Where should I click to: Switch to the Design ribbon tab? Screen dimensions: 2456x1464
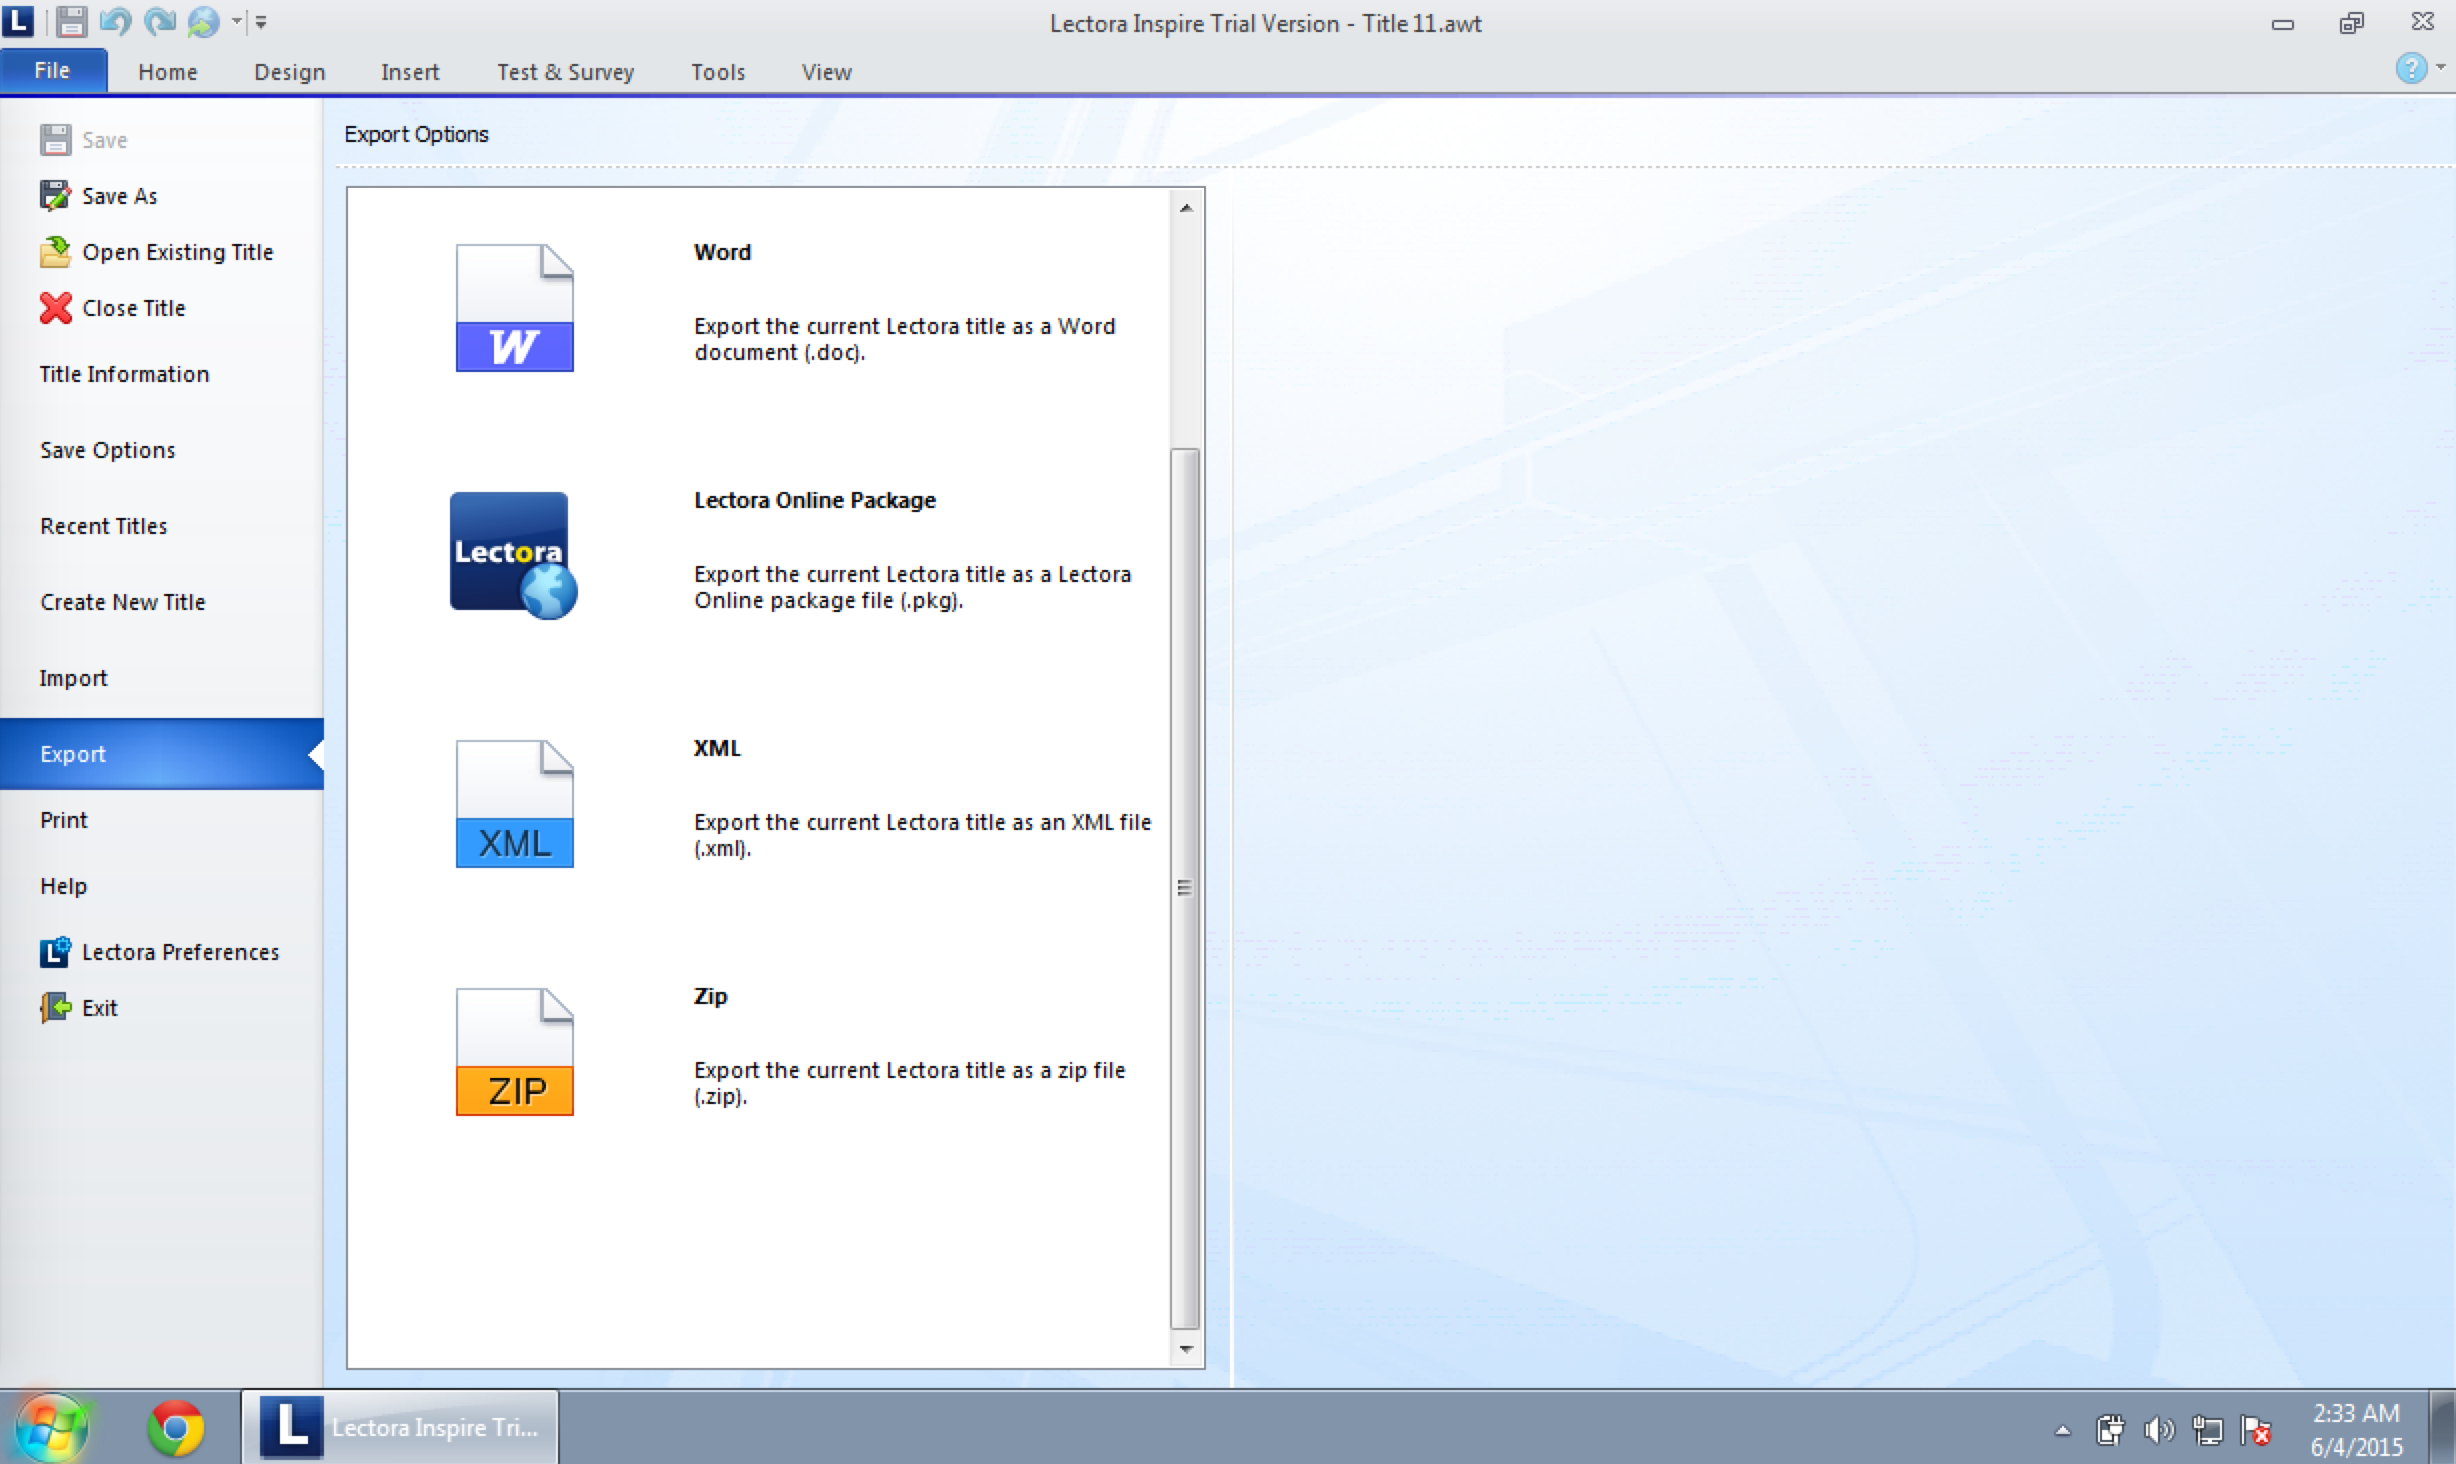point(289,72)
